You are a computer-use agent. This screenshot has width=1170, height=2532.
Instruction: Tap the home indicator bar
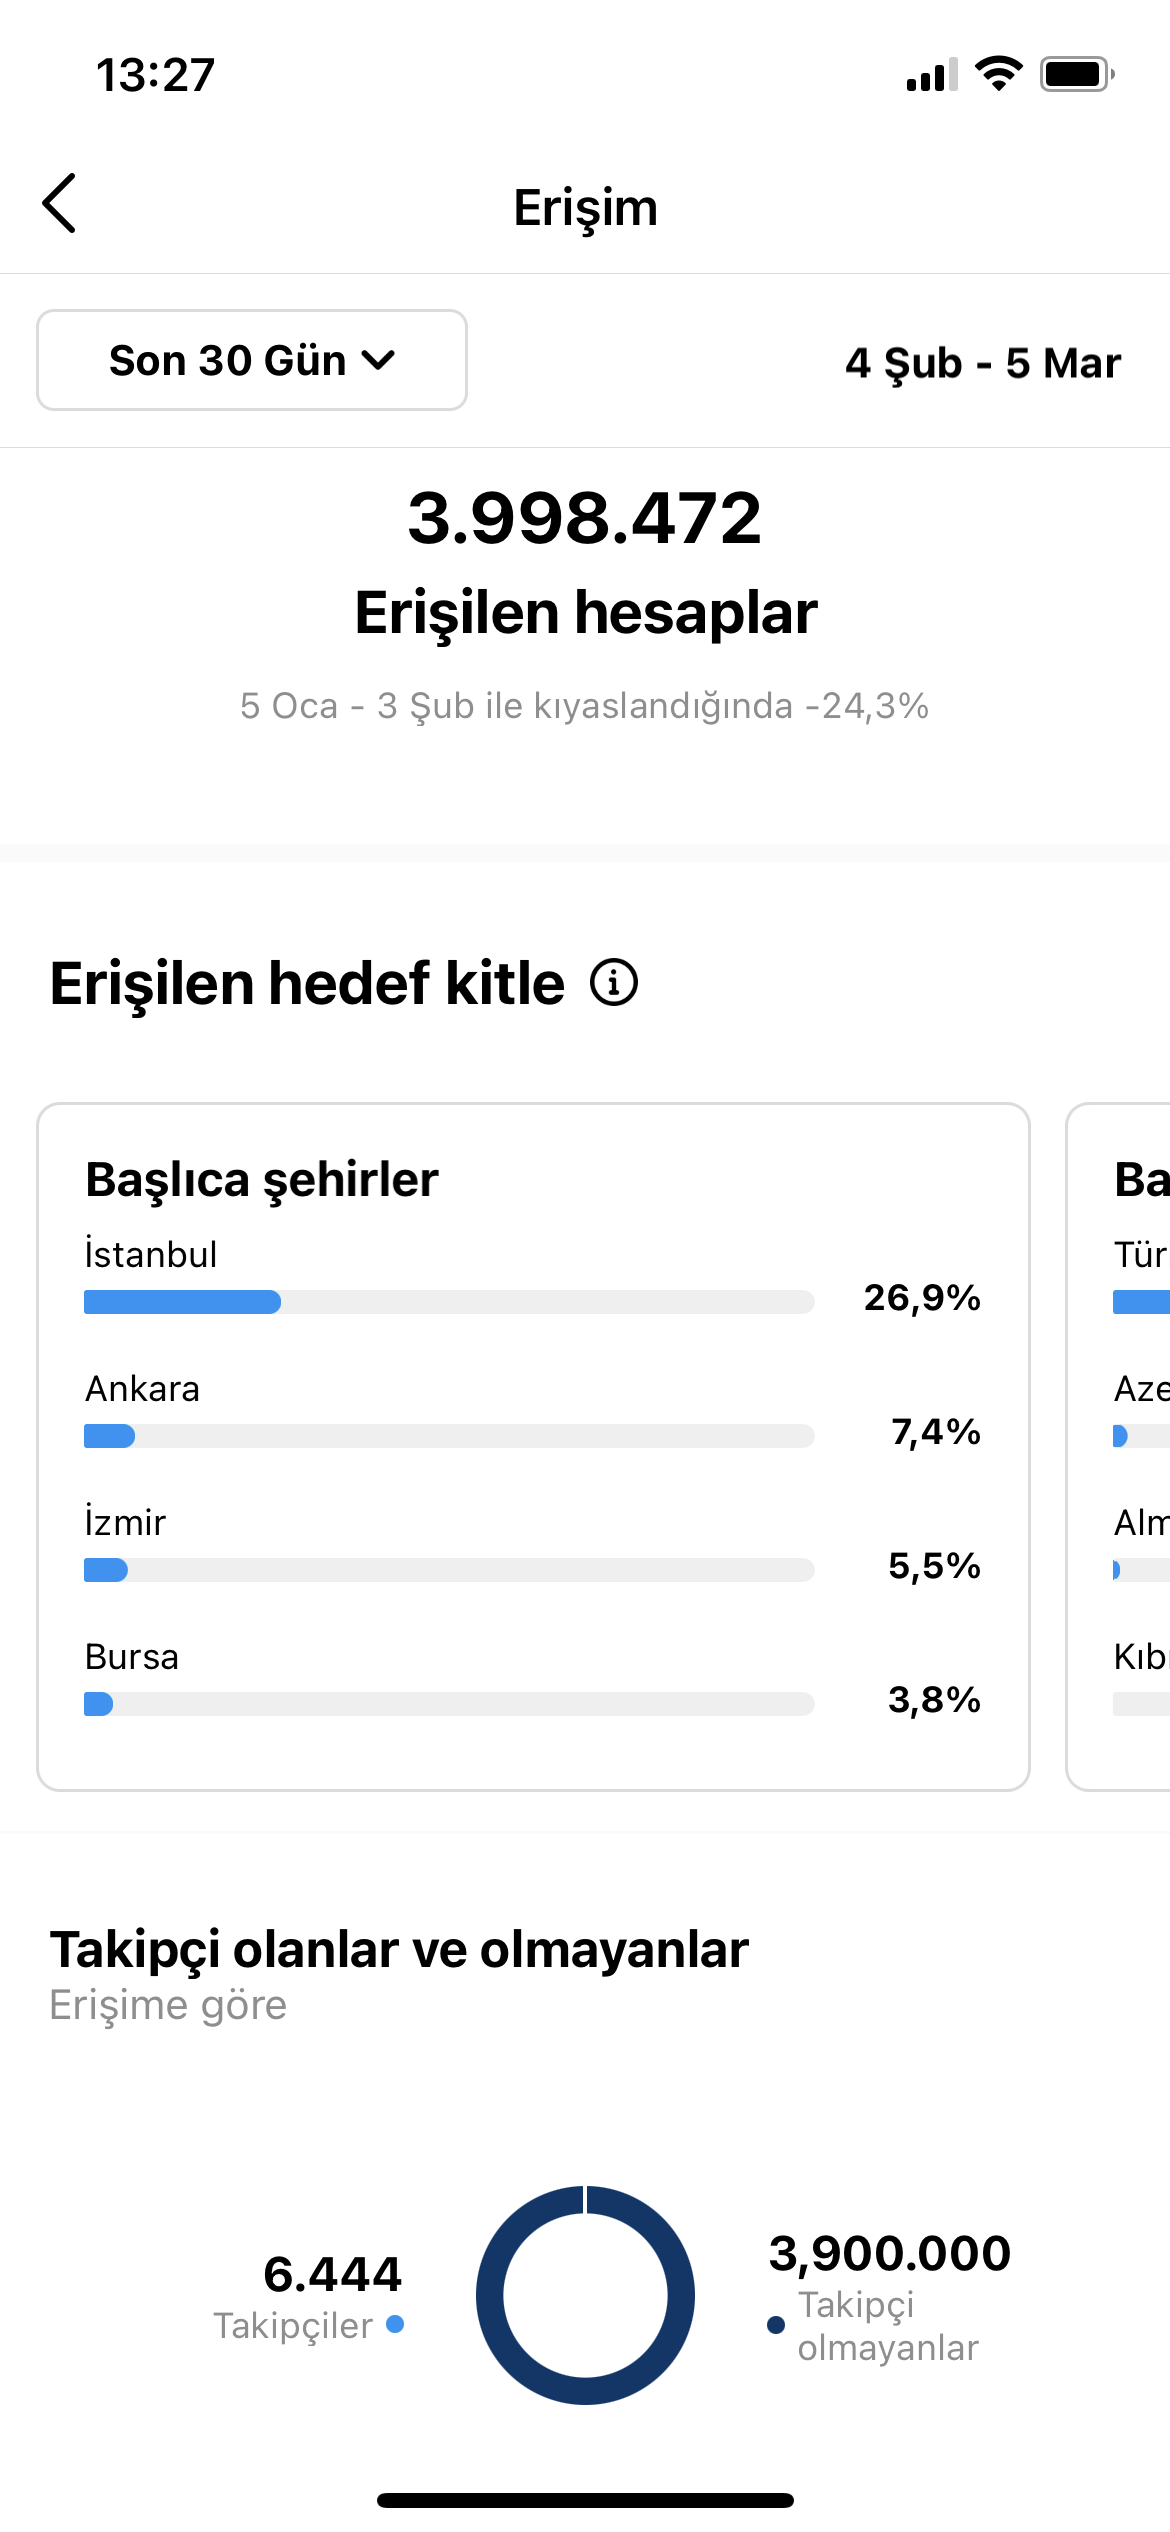(x=585, y=2500)
